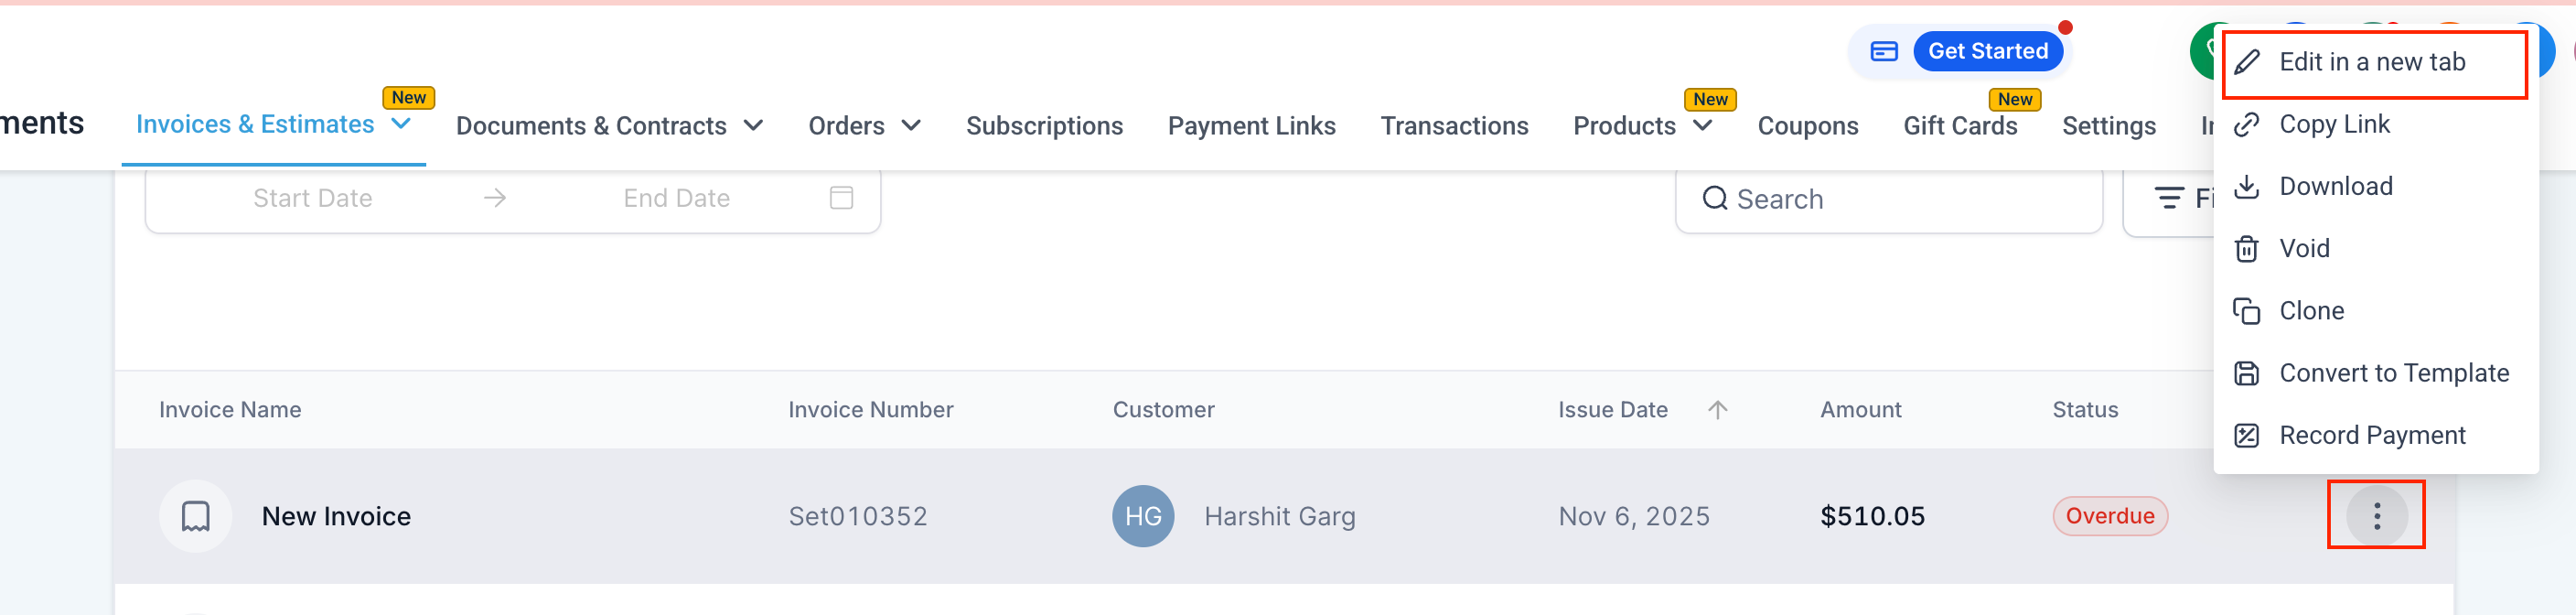Select the Start Date input

tap(312, 198)
